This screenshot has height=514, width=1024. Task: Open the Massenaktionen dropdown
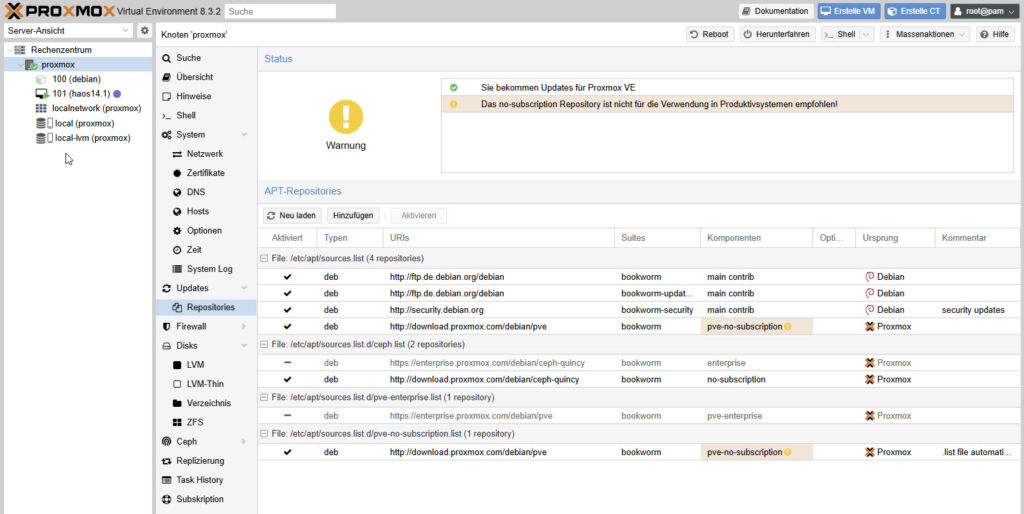926,34
